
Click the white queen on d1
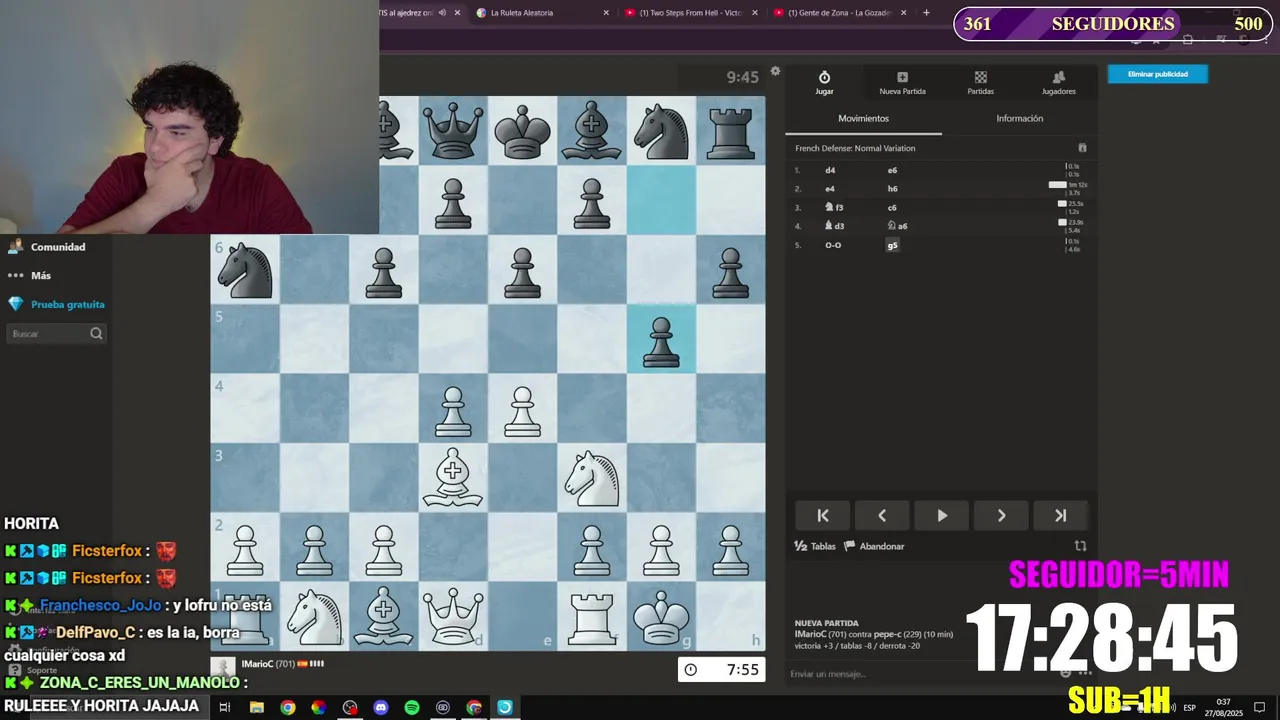[x=453, y=616]
